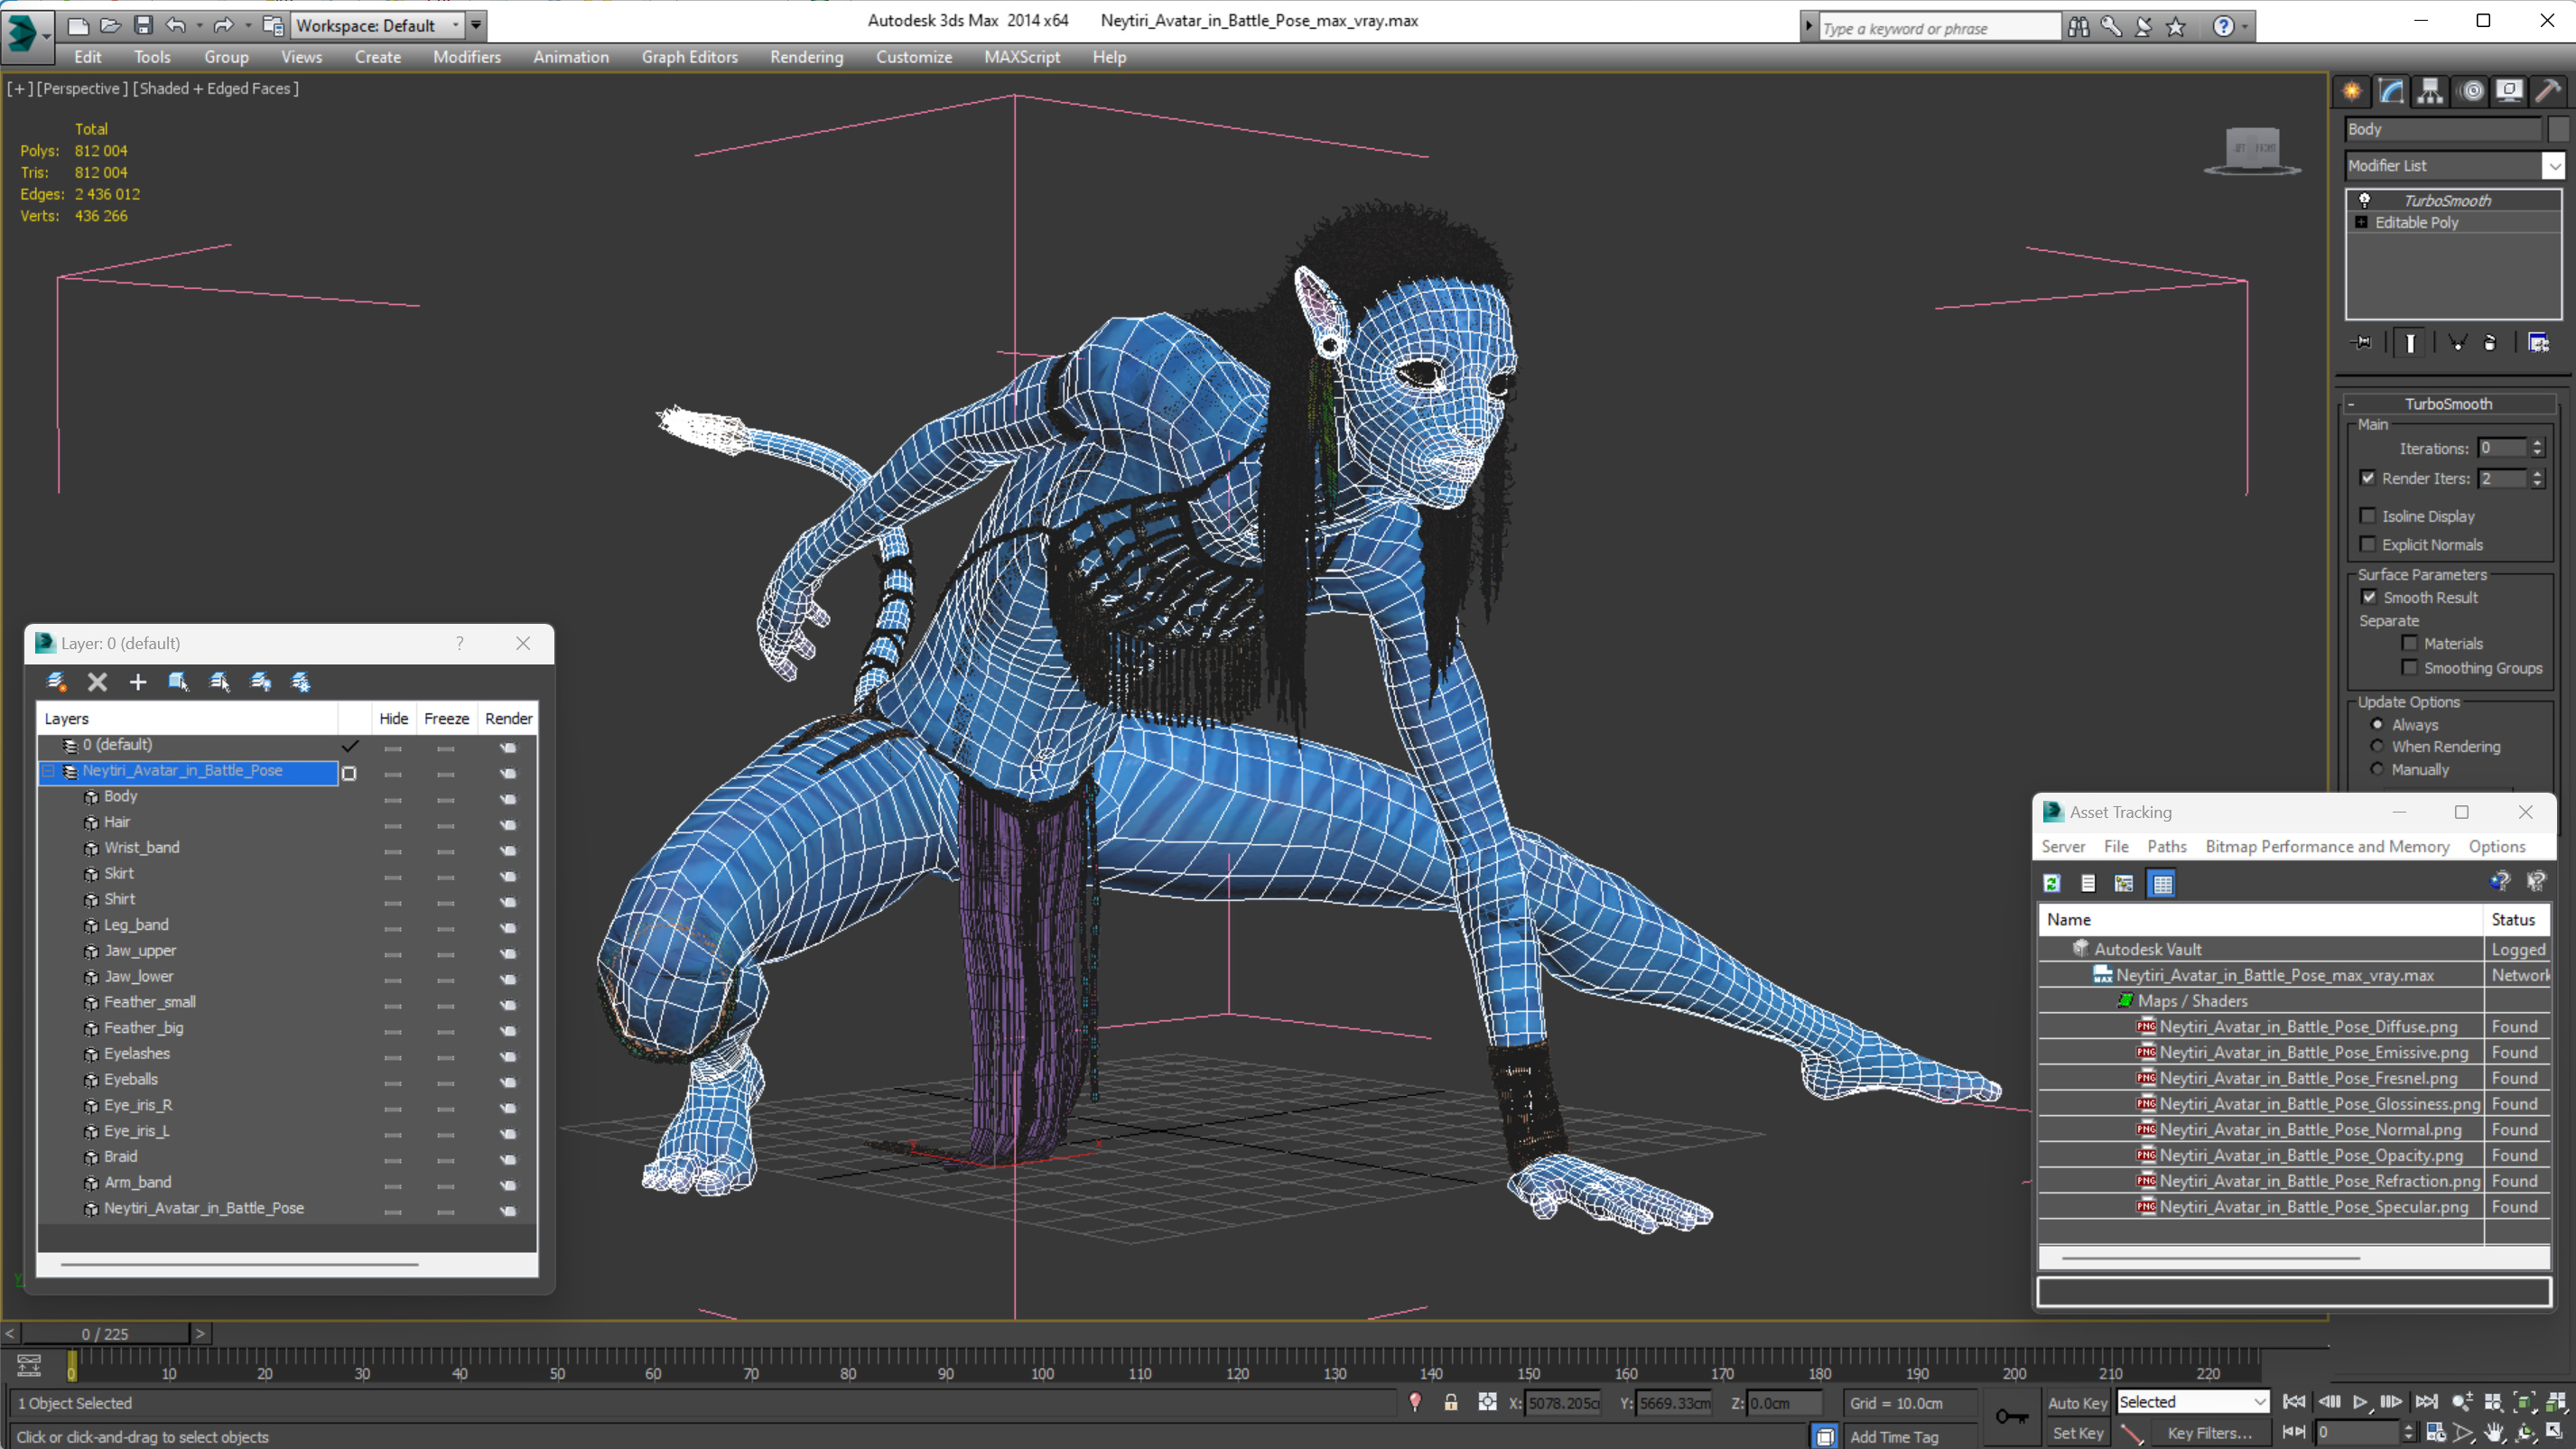Expand Editable Poly sub-objects
Viewport: 2576px width, 1449px height.
tap(2362, 222)
